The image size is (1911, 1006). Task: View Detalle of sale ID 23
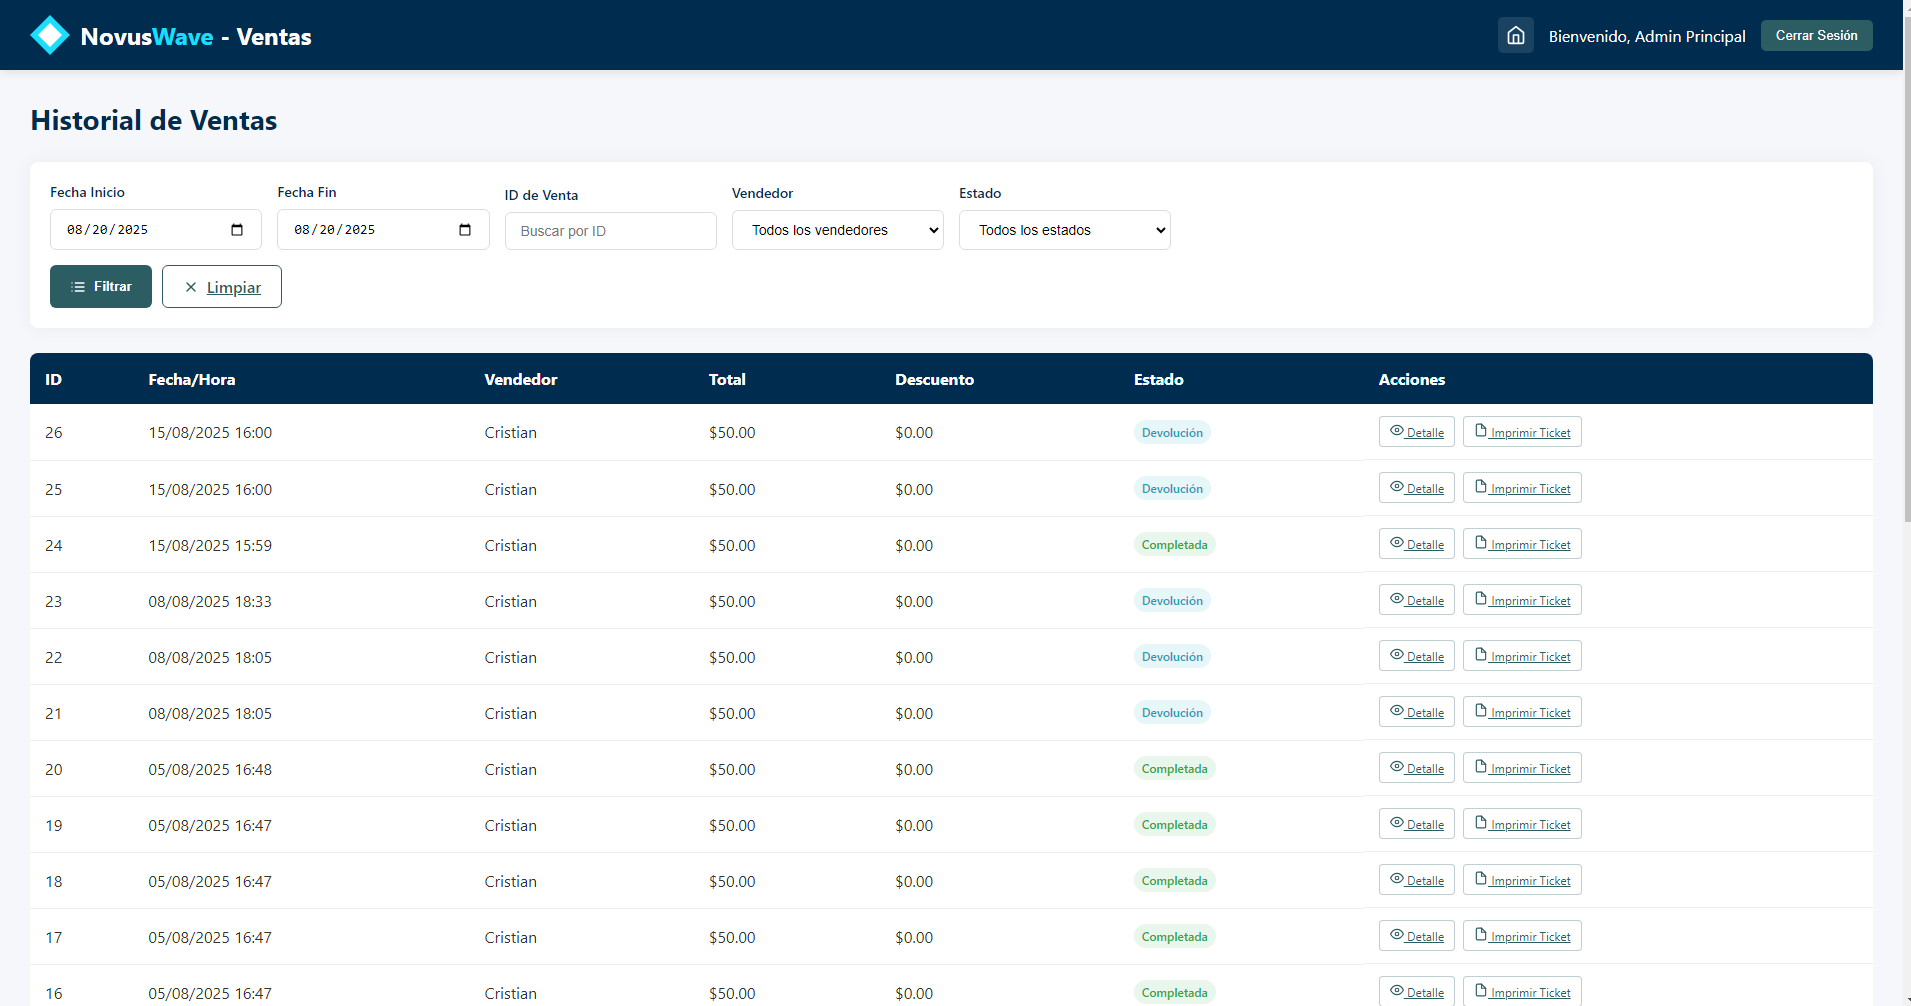[1416, 600]
